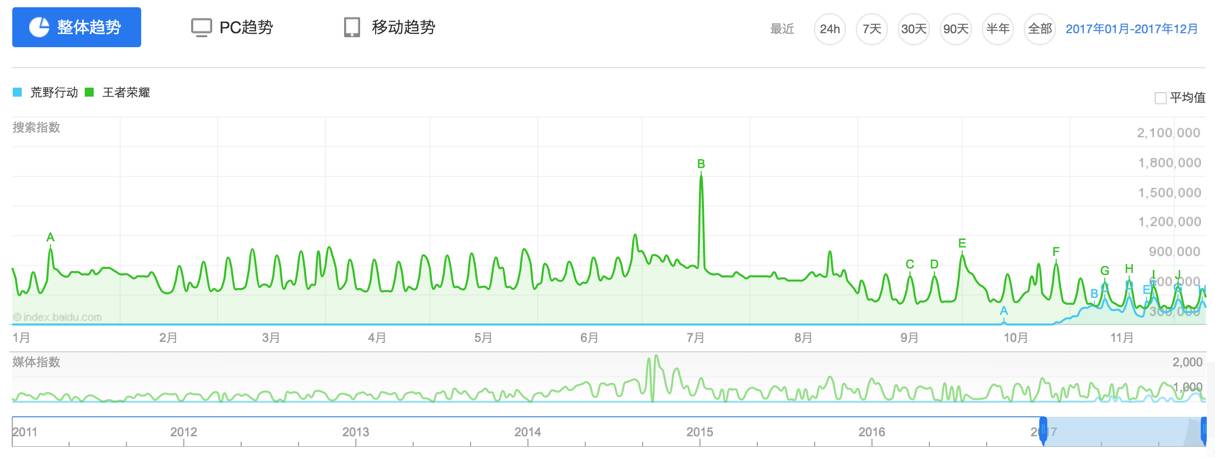Grab the right timeline range handle

(1204, 431)
